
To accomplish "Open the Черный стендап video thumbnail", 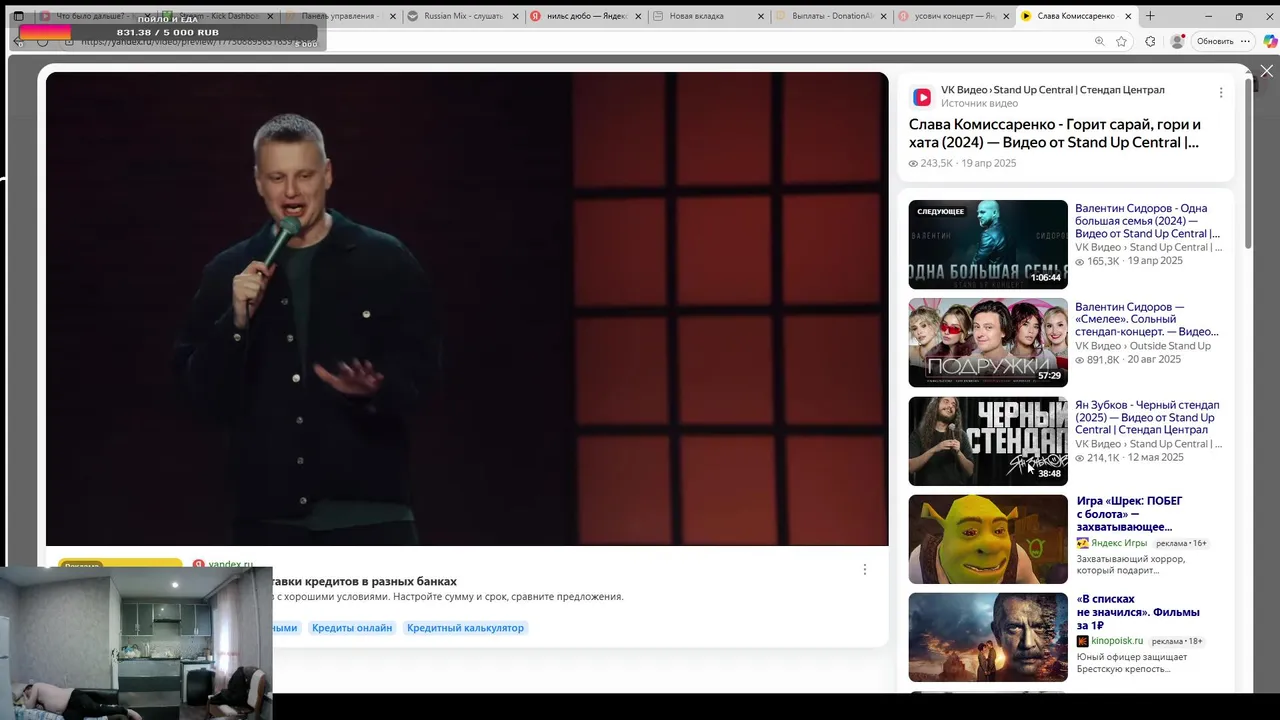I will (x=988, y=441).
